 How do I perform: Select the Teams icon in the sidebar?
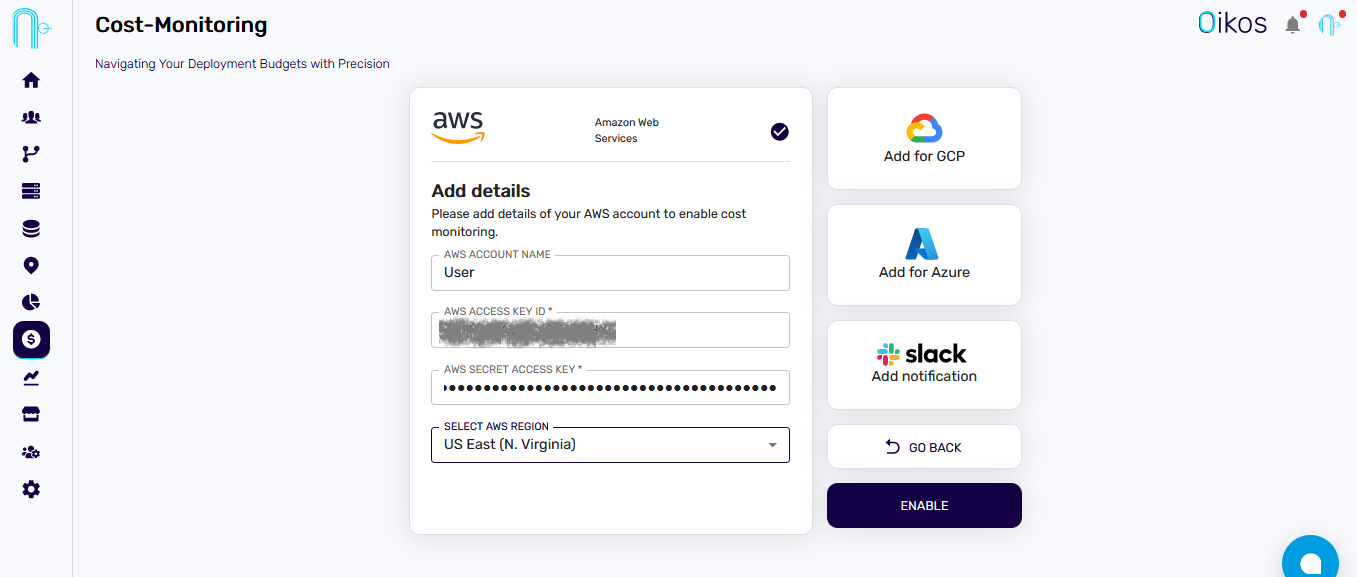click(31, 117)
